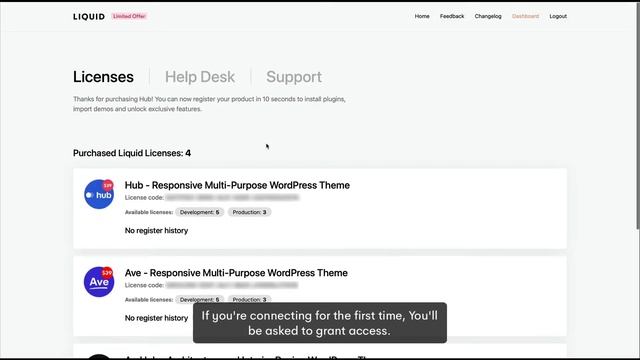Click the Purchased Liquid Licenses: 4 heading
The width and height of the screenshot is (640, 360).
point(132,153)
